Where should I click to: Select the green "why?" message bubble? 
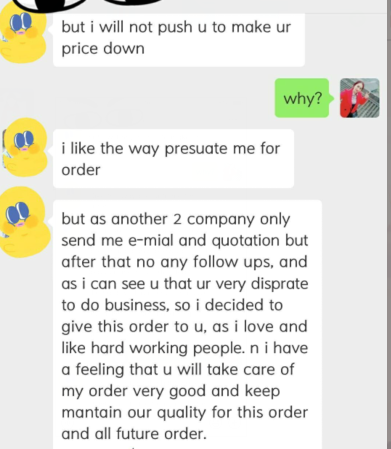tap(302, 98)
